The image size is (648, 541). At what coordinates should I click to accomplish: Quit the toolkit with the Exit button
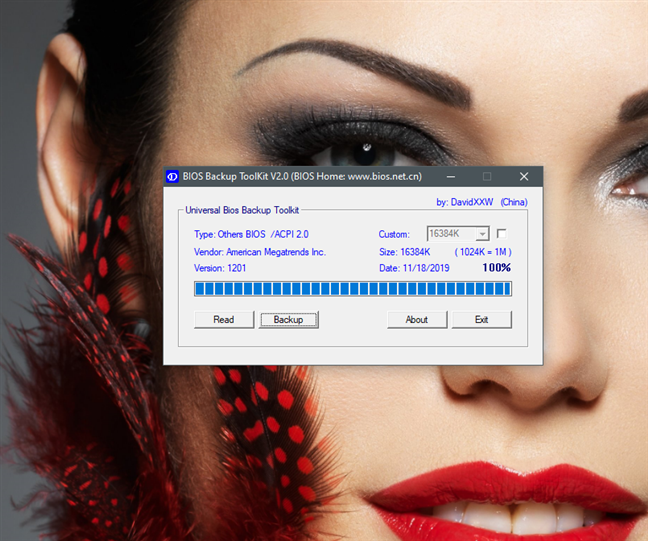481,319
